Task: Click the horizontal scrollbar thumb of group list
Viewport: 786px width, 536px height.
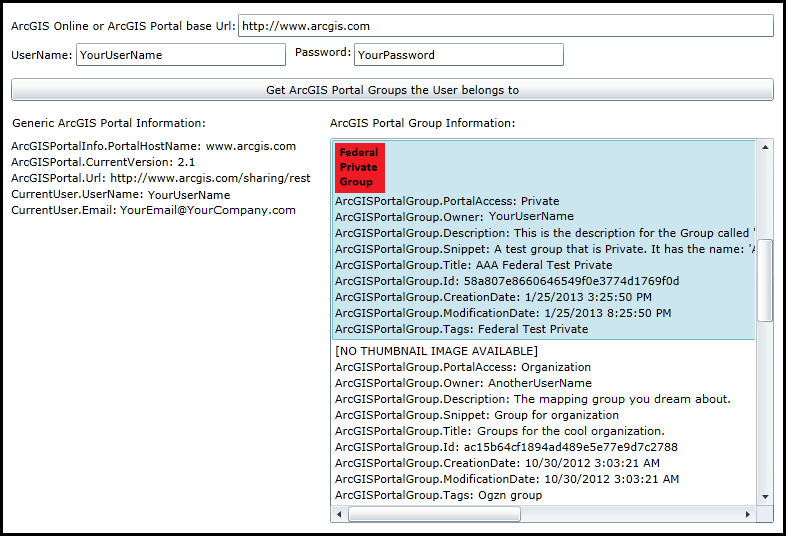Action: [x=435, y=514]
